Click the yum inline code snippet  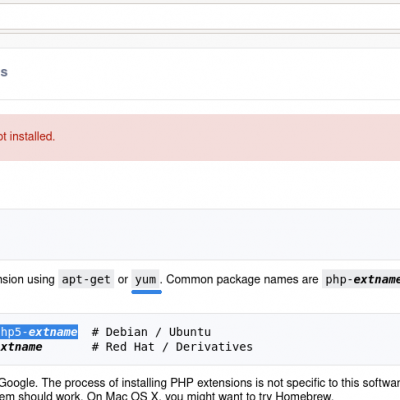coord(145,279)
